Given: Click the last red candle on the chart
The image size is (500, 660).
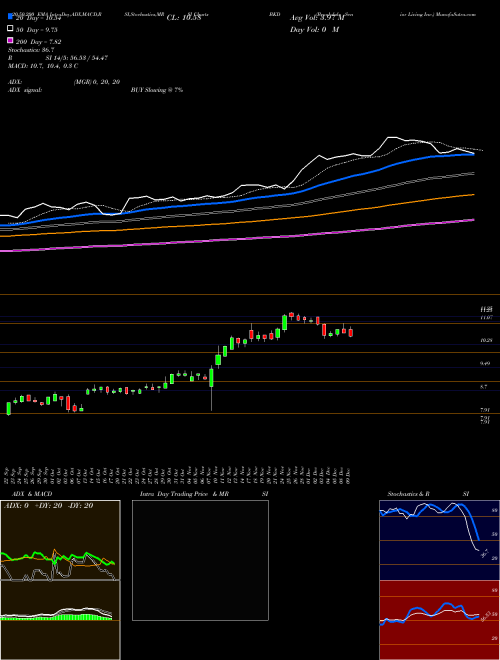Looking at the screenshot, I should pos(351,333).
